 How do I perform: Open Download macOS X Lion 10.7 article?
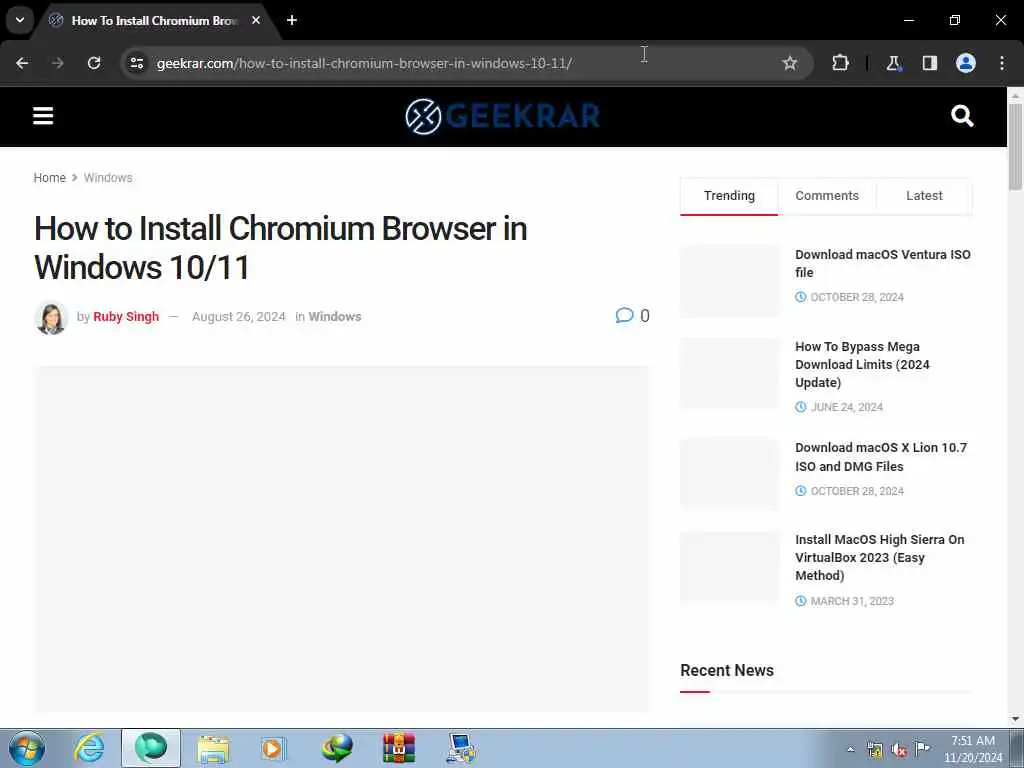pyautogui.click(x=881, y=457)
